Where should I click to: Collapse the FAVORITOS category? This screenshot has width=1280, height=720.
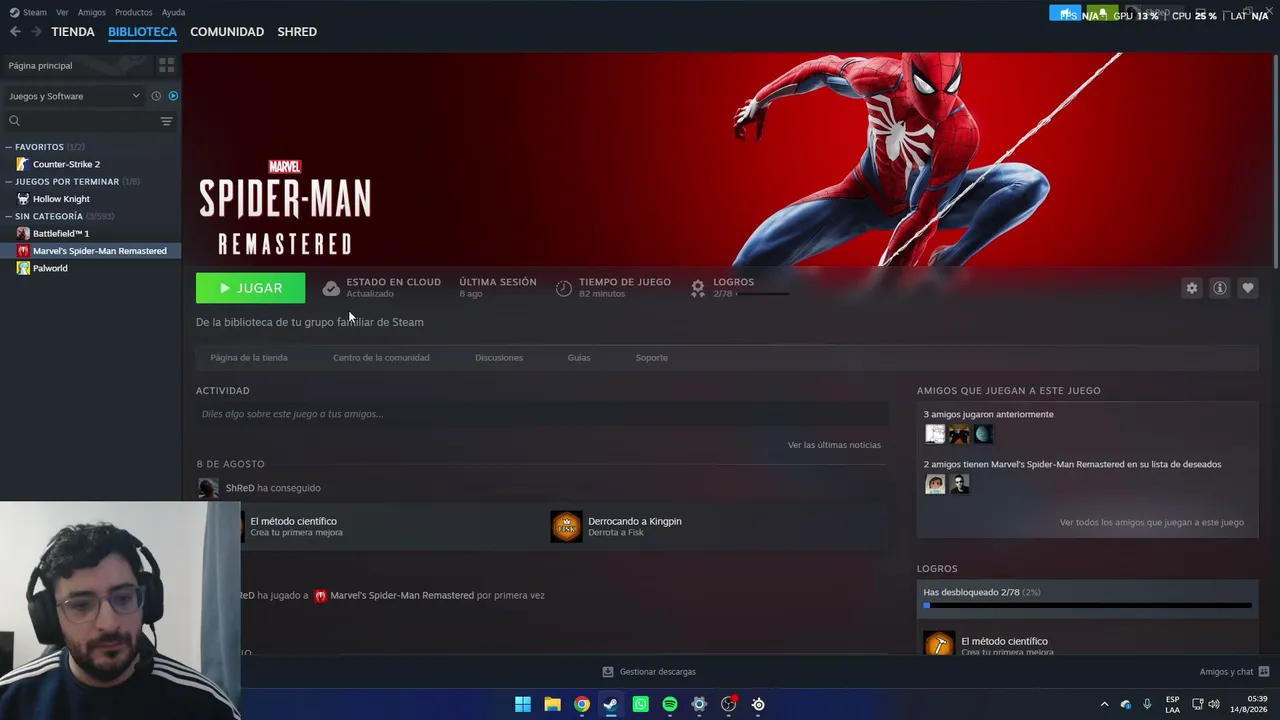click(x=10, y=147)
